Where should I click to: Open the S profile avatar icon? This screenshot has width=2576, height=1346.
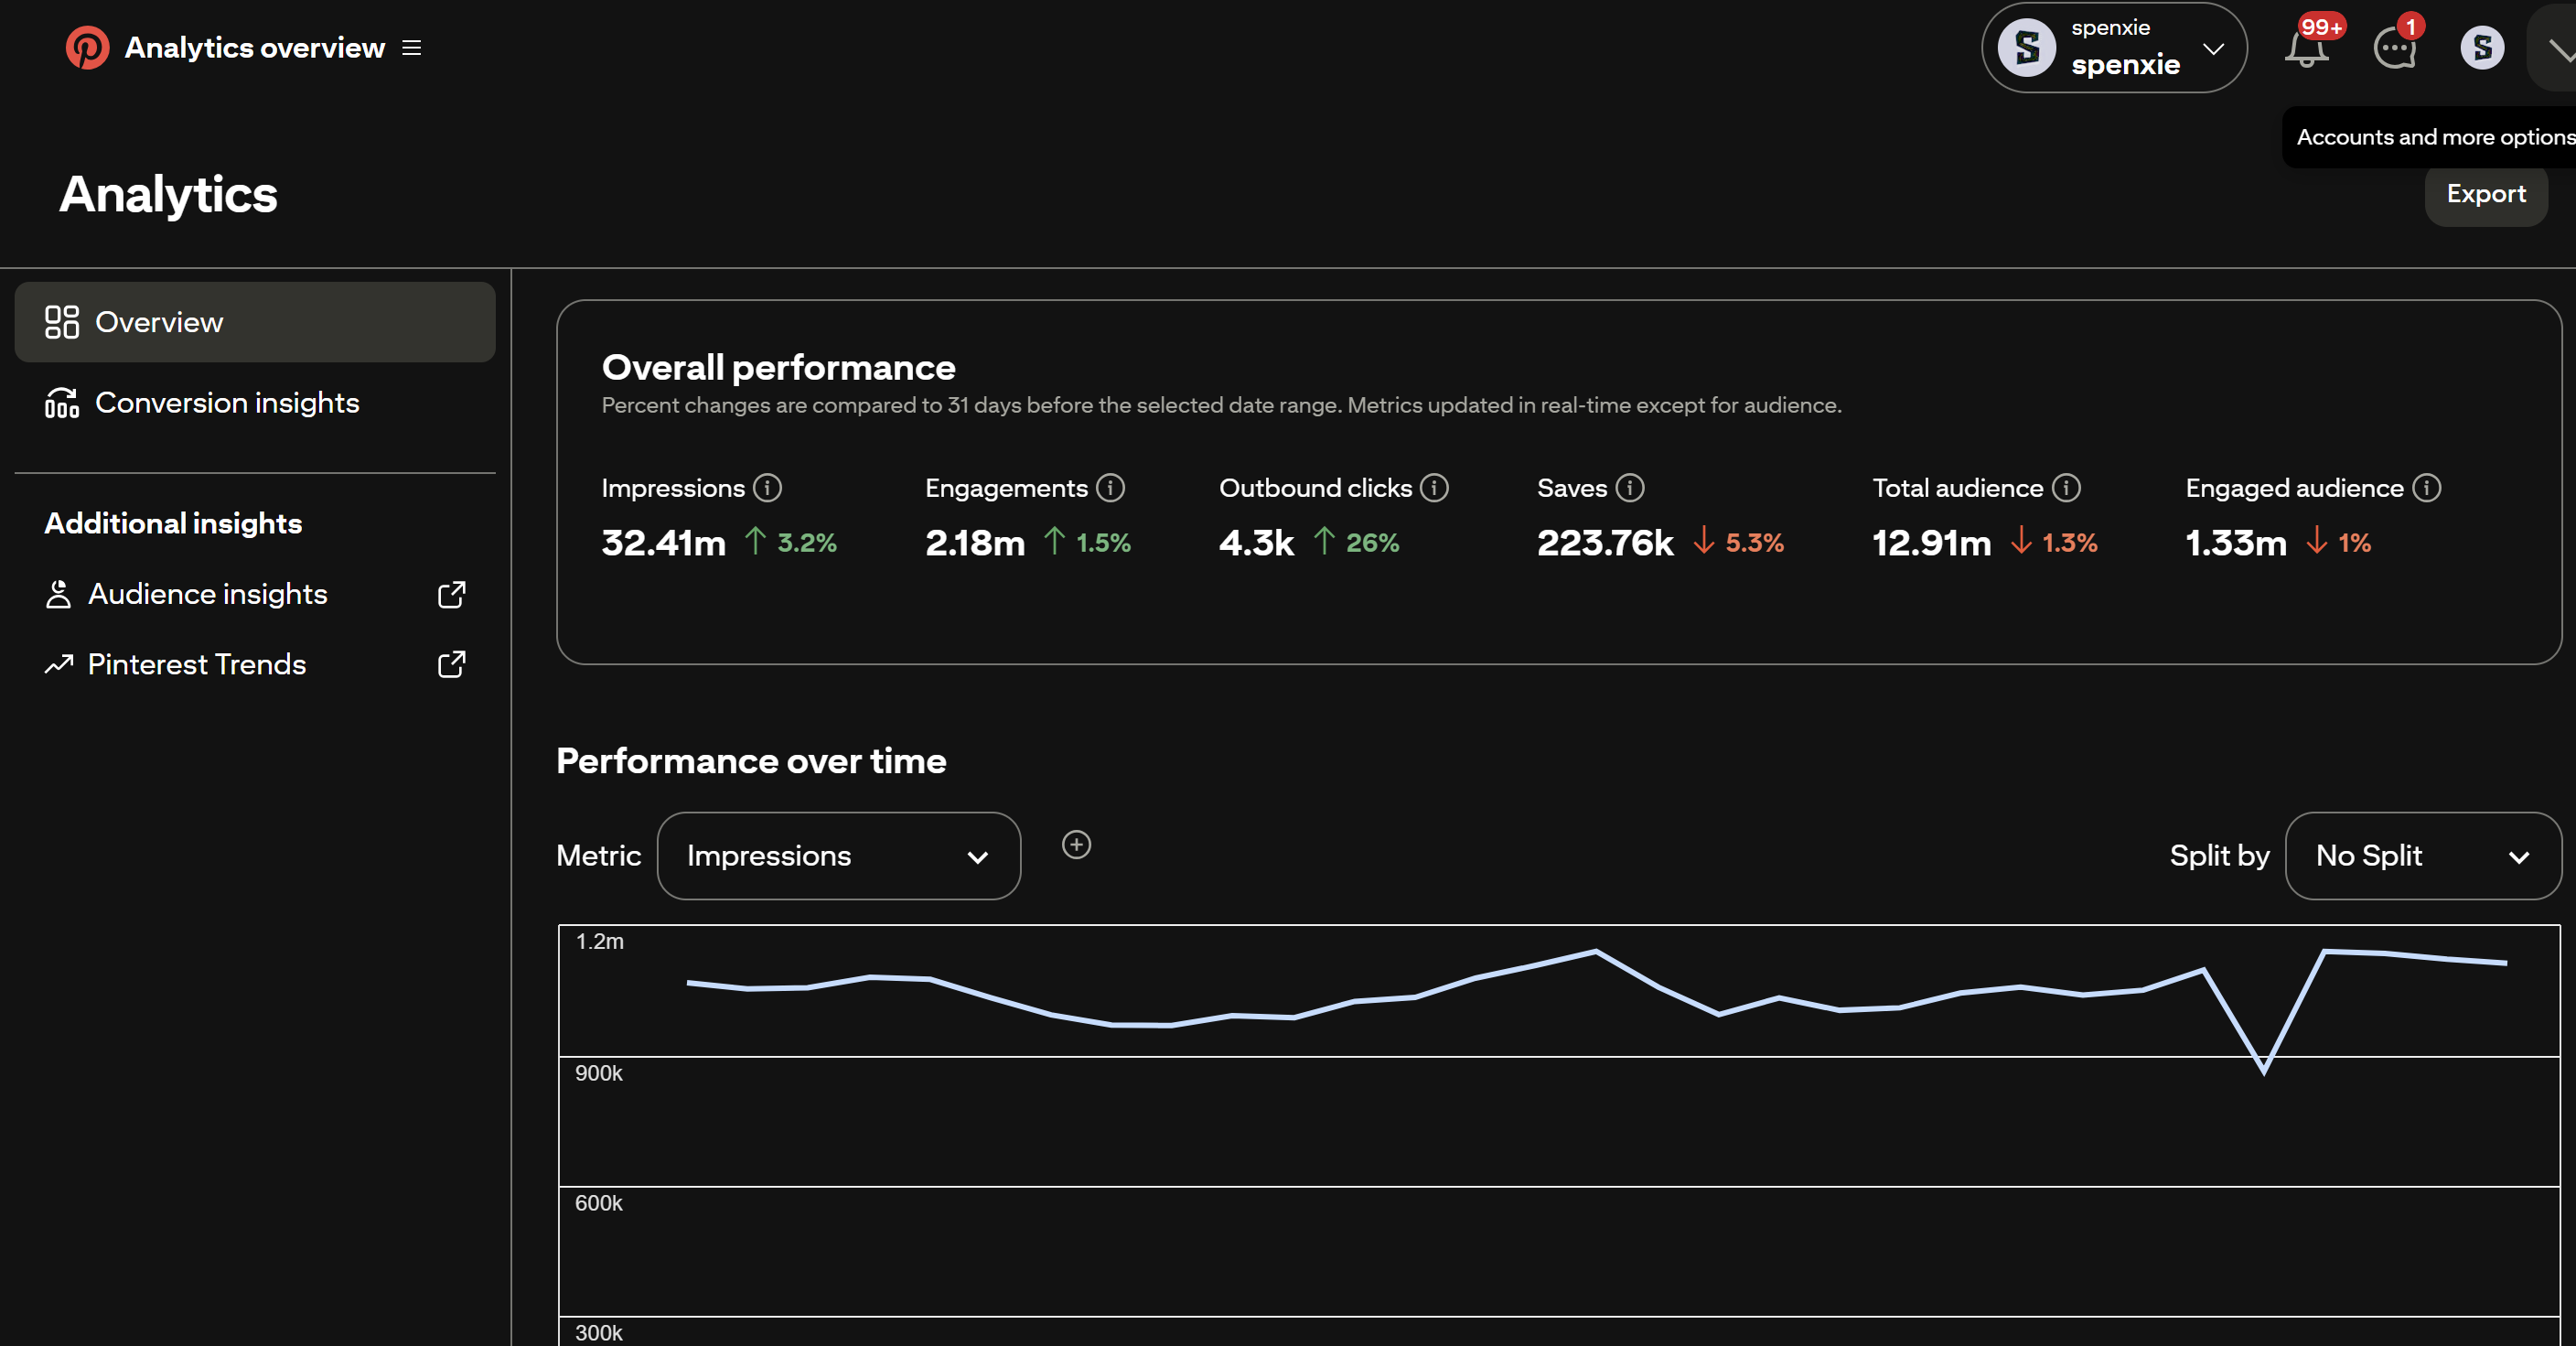[x=2481, y=48]
